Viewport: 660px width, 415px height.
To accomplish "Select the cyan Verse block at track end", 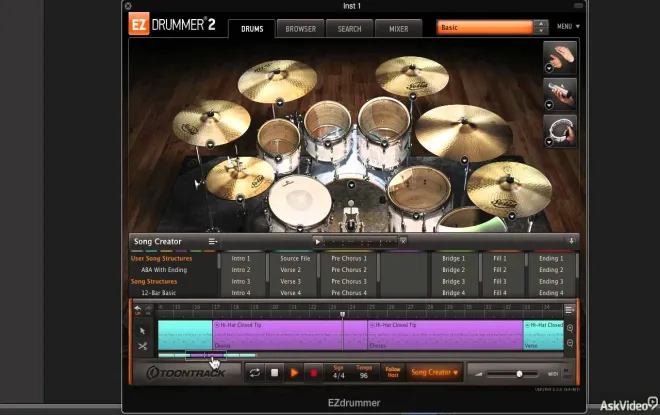I will pos(543,335).
